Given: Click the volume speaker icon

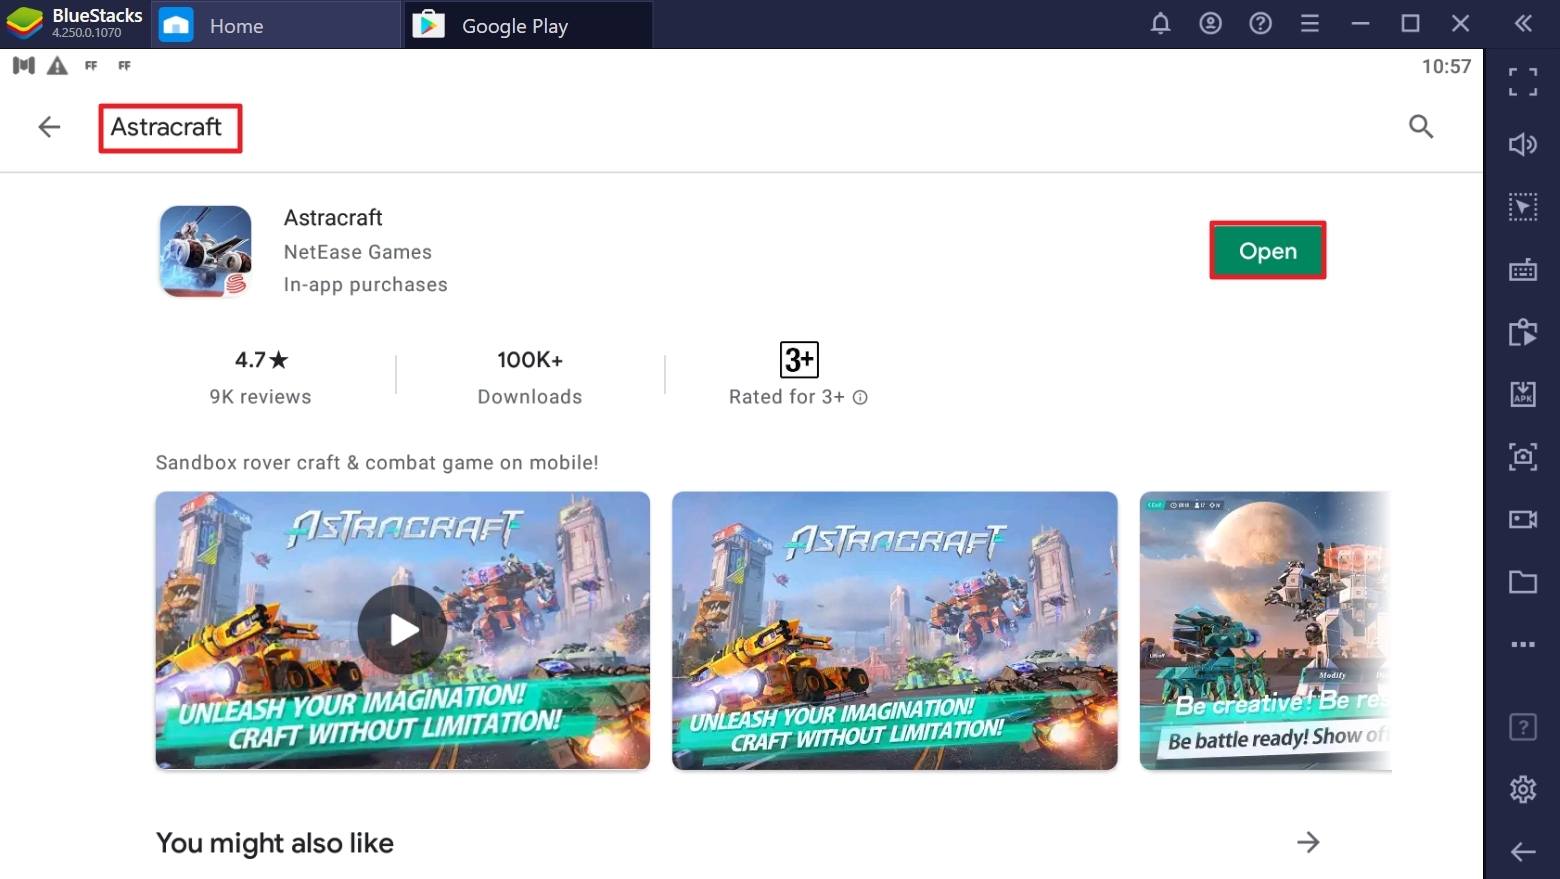Looking at the screenshot, I should click(x=1523, y=144).
